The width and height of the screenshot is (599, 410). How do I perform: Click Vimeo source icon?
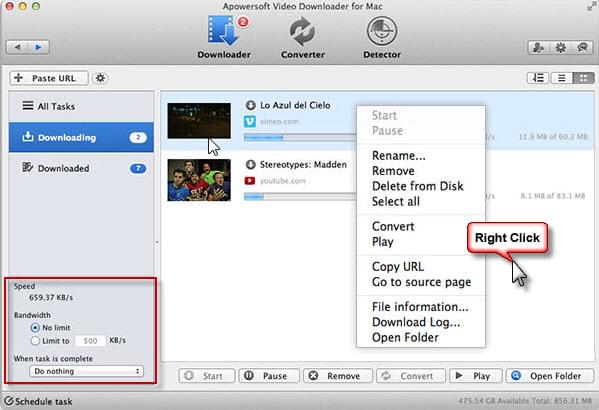[250, 122]
